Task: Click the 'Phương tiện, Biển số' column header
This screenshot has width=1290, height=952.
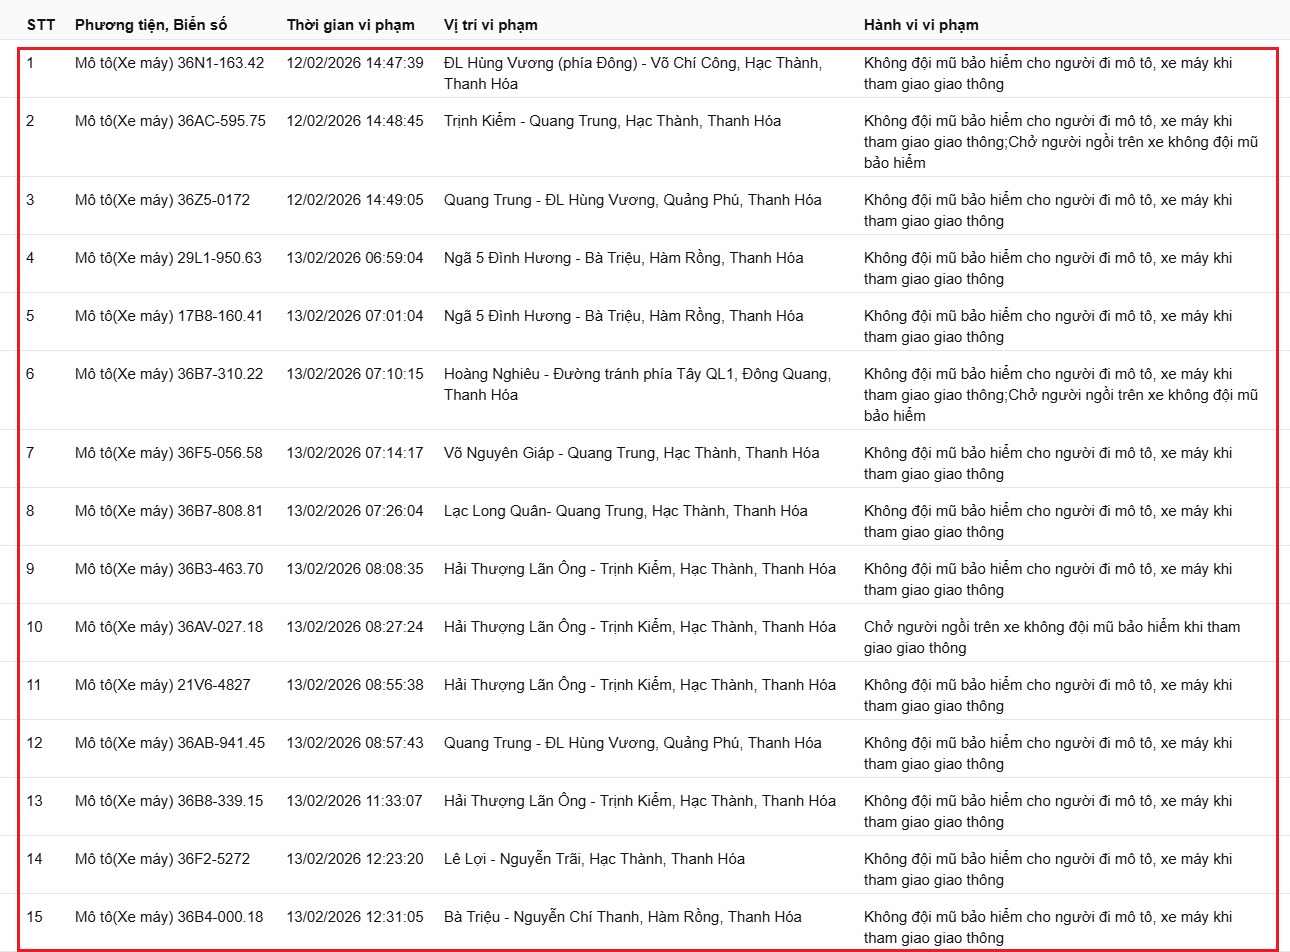Action: 165,24
